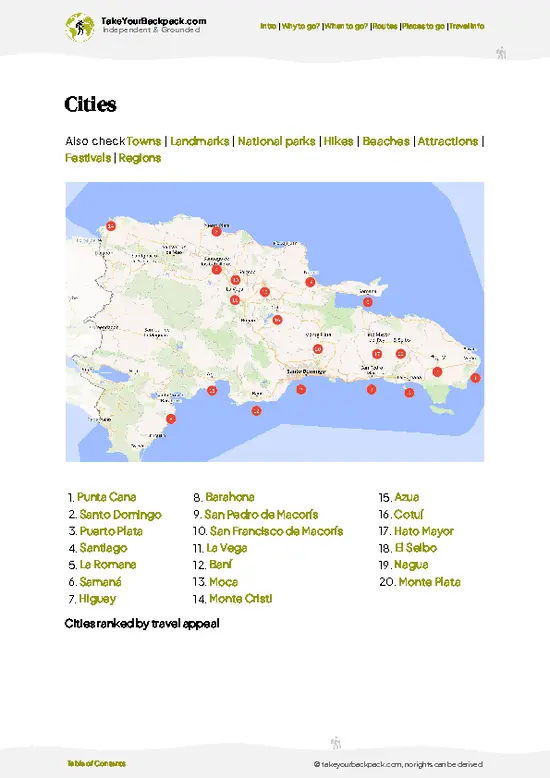Go to Table of Contents in footer

pos(96,764)
